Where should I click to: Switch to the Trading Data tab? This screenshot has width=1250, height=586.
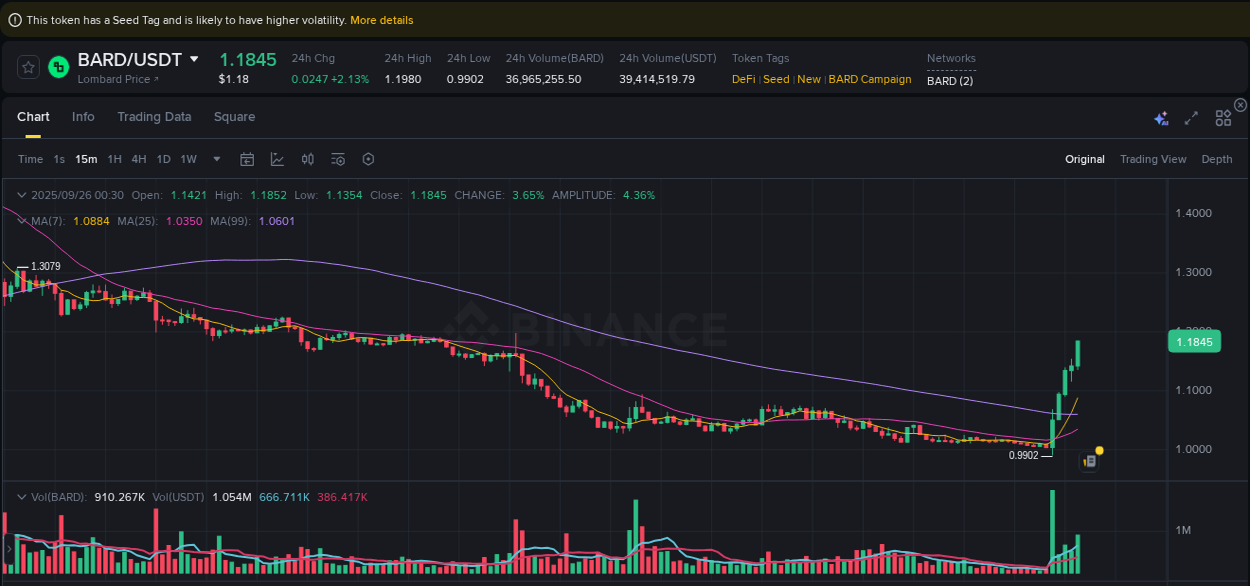click(154, 117)
